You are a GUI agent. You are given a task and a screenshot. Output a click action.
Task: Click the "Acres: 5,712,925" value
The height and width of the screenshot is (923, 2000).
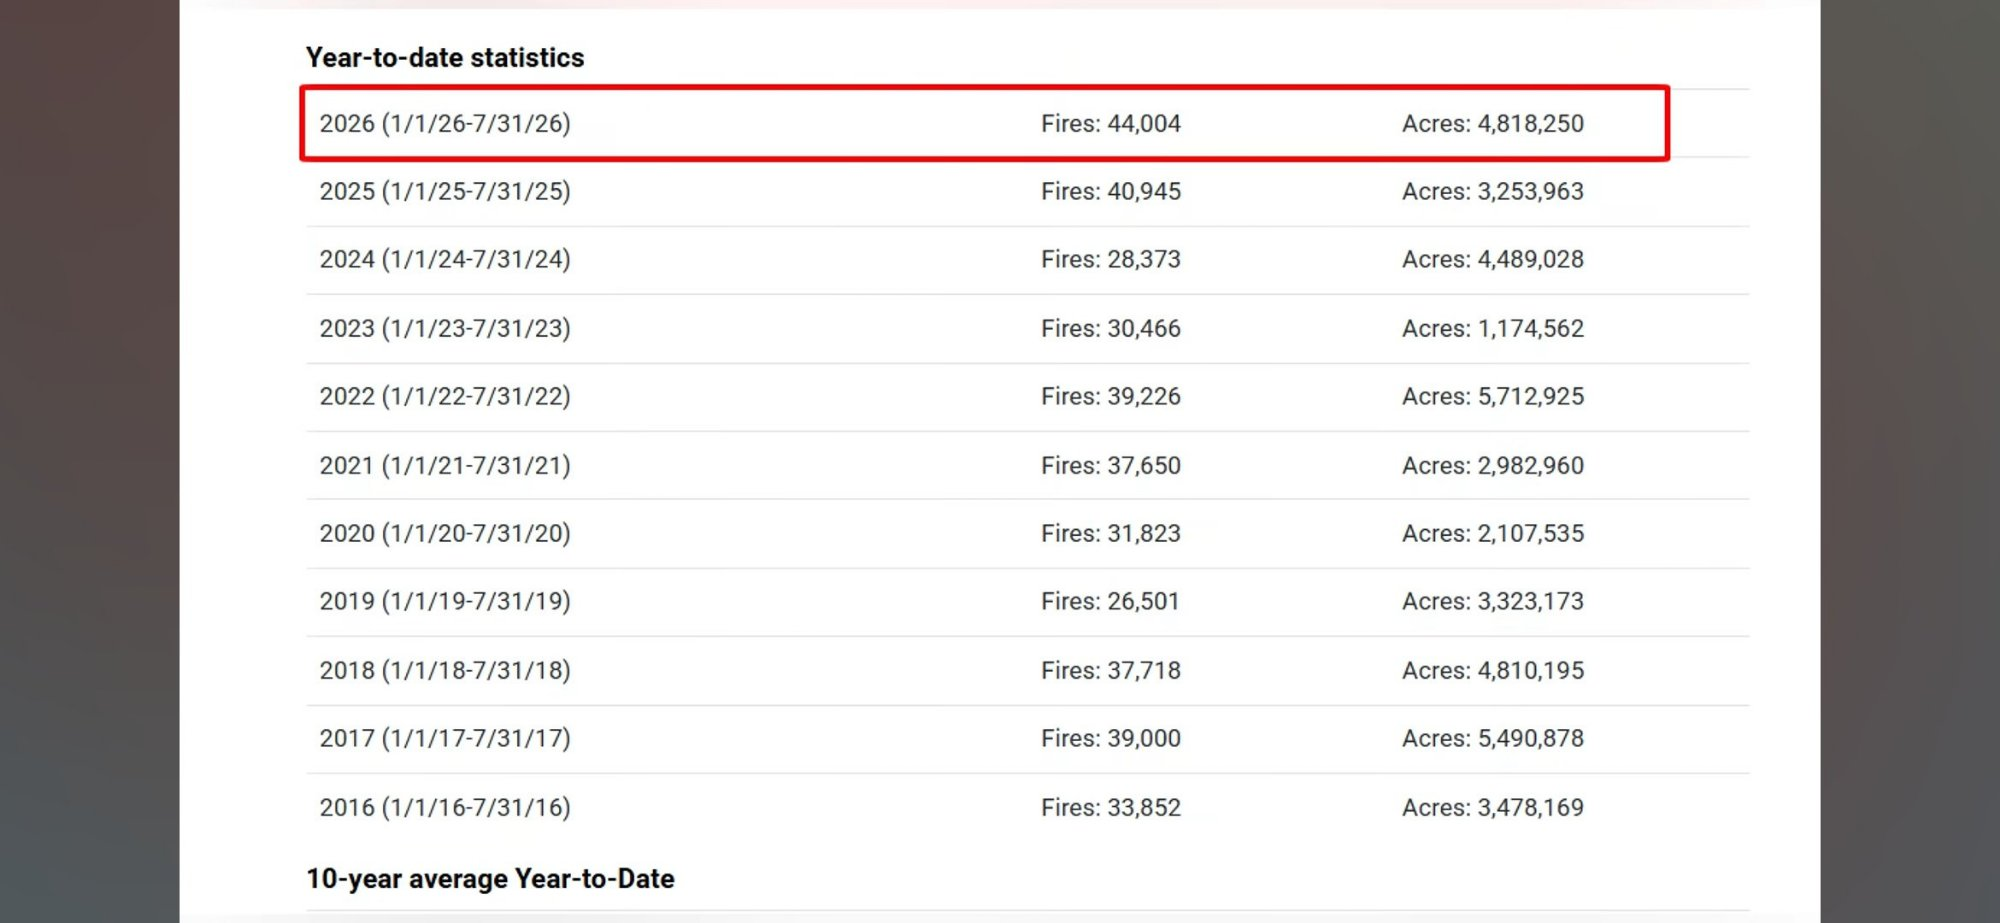point(1493,396)
